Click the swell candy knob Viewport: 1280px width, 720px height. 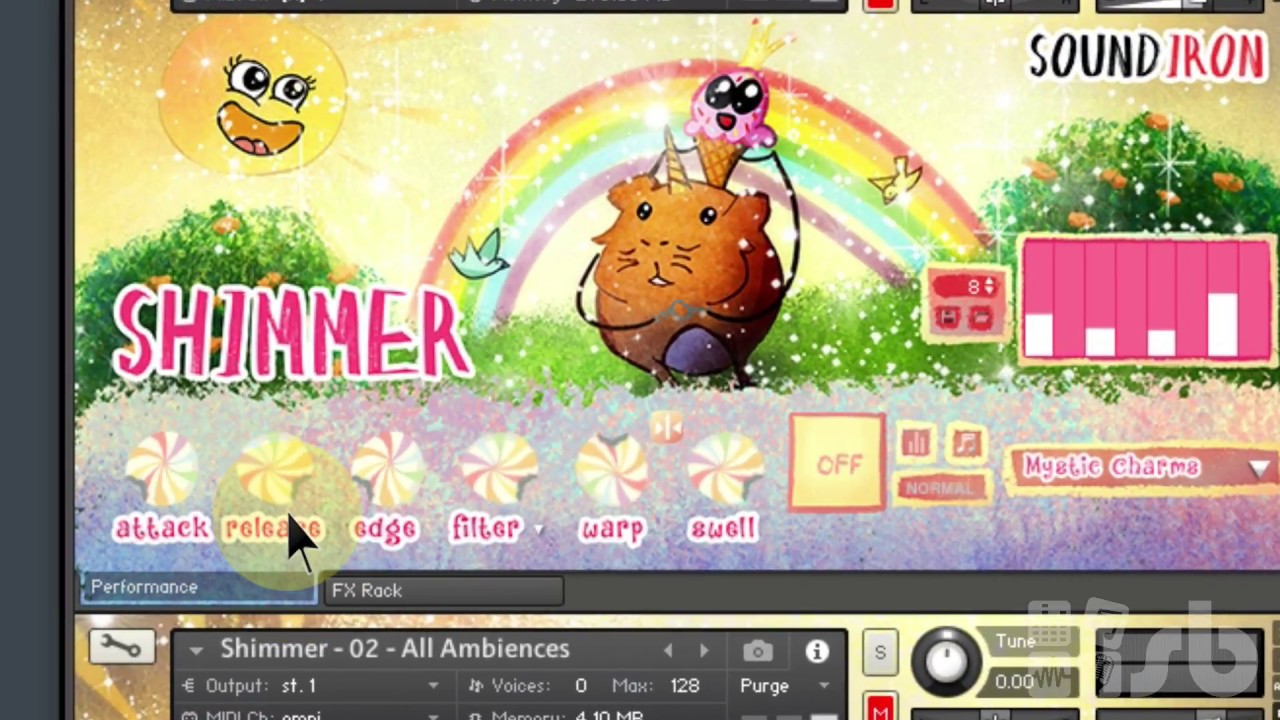tap(725, 468)
